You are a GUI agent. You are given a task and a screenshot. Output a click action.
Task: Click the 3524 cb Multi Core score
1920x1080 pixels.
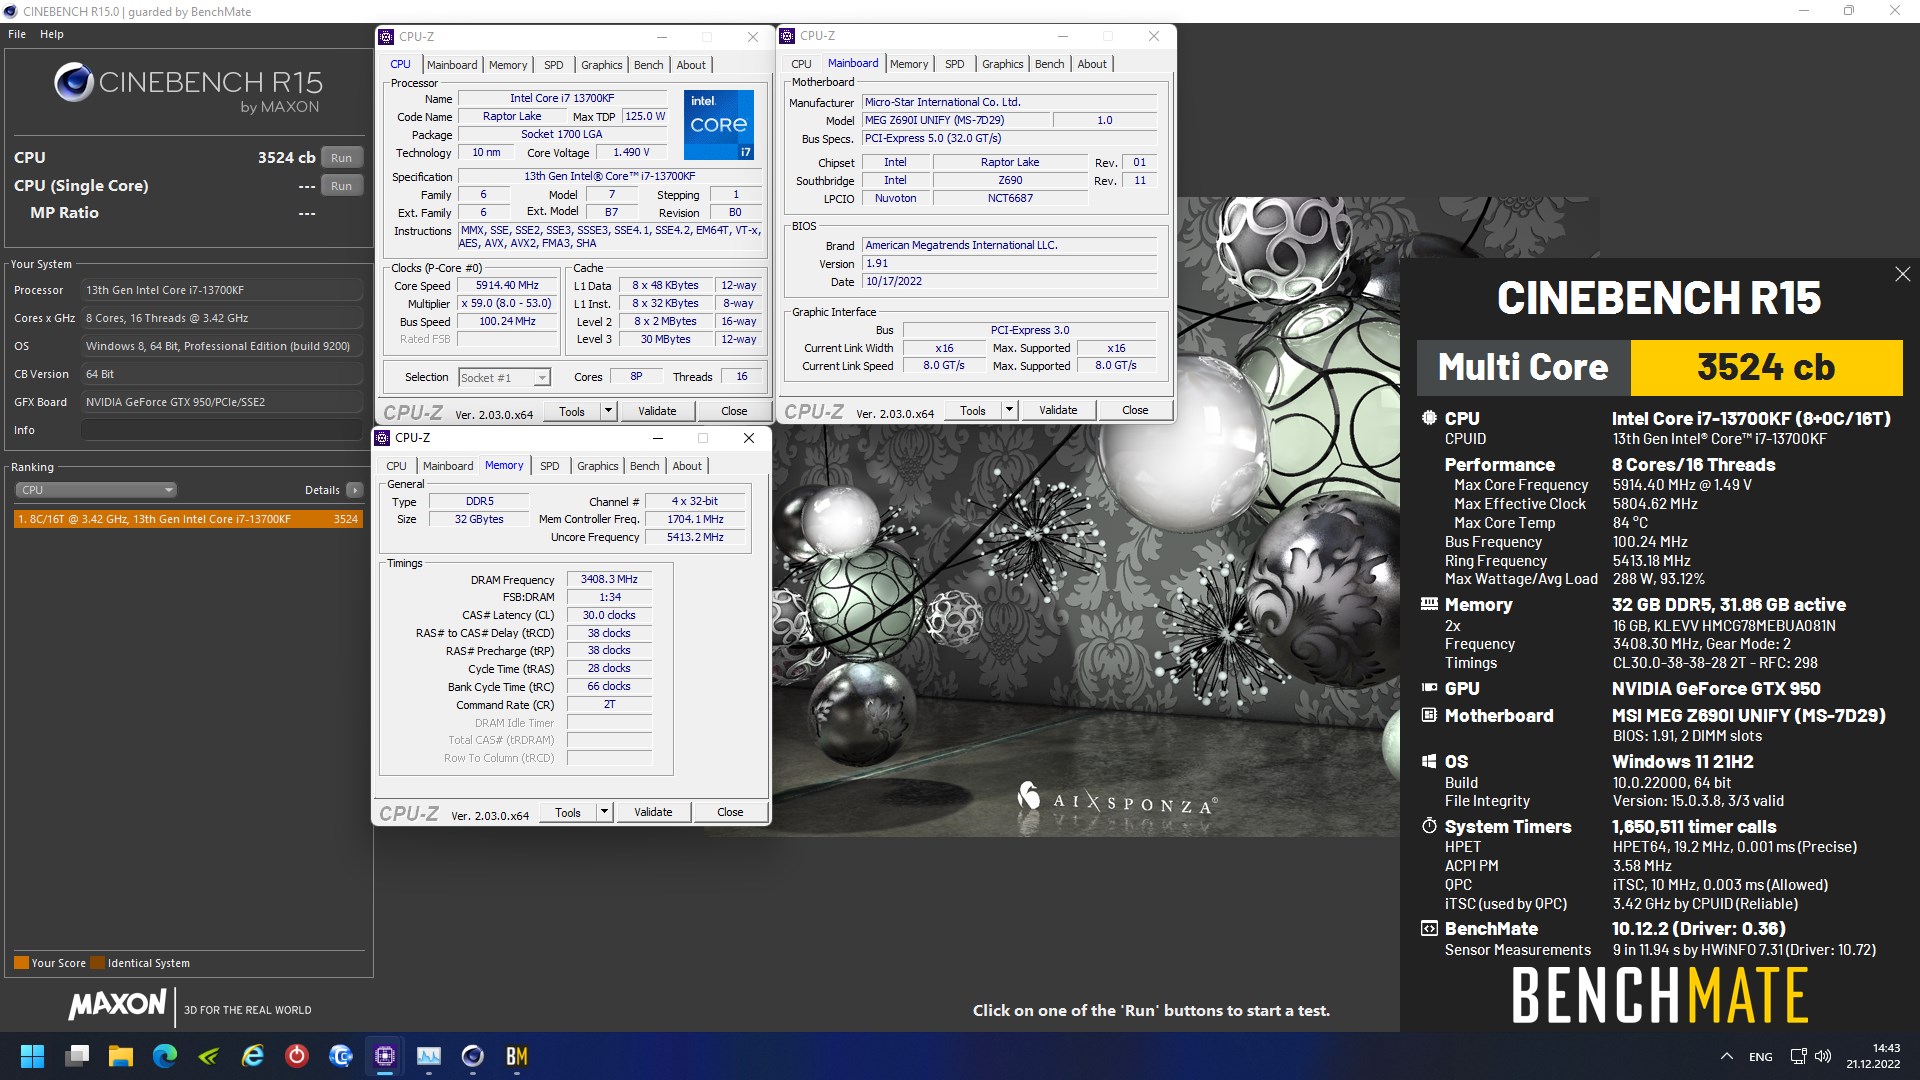[x=1766, y=367]
